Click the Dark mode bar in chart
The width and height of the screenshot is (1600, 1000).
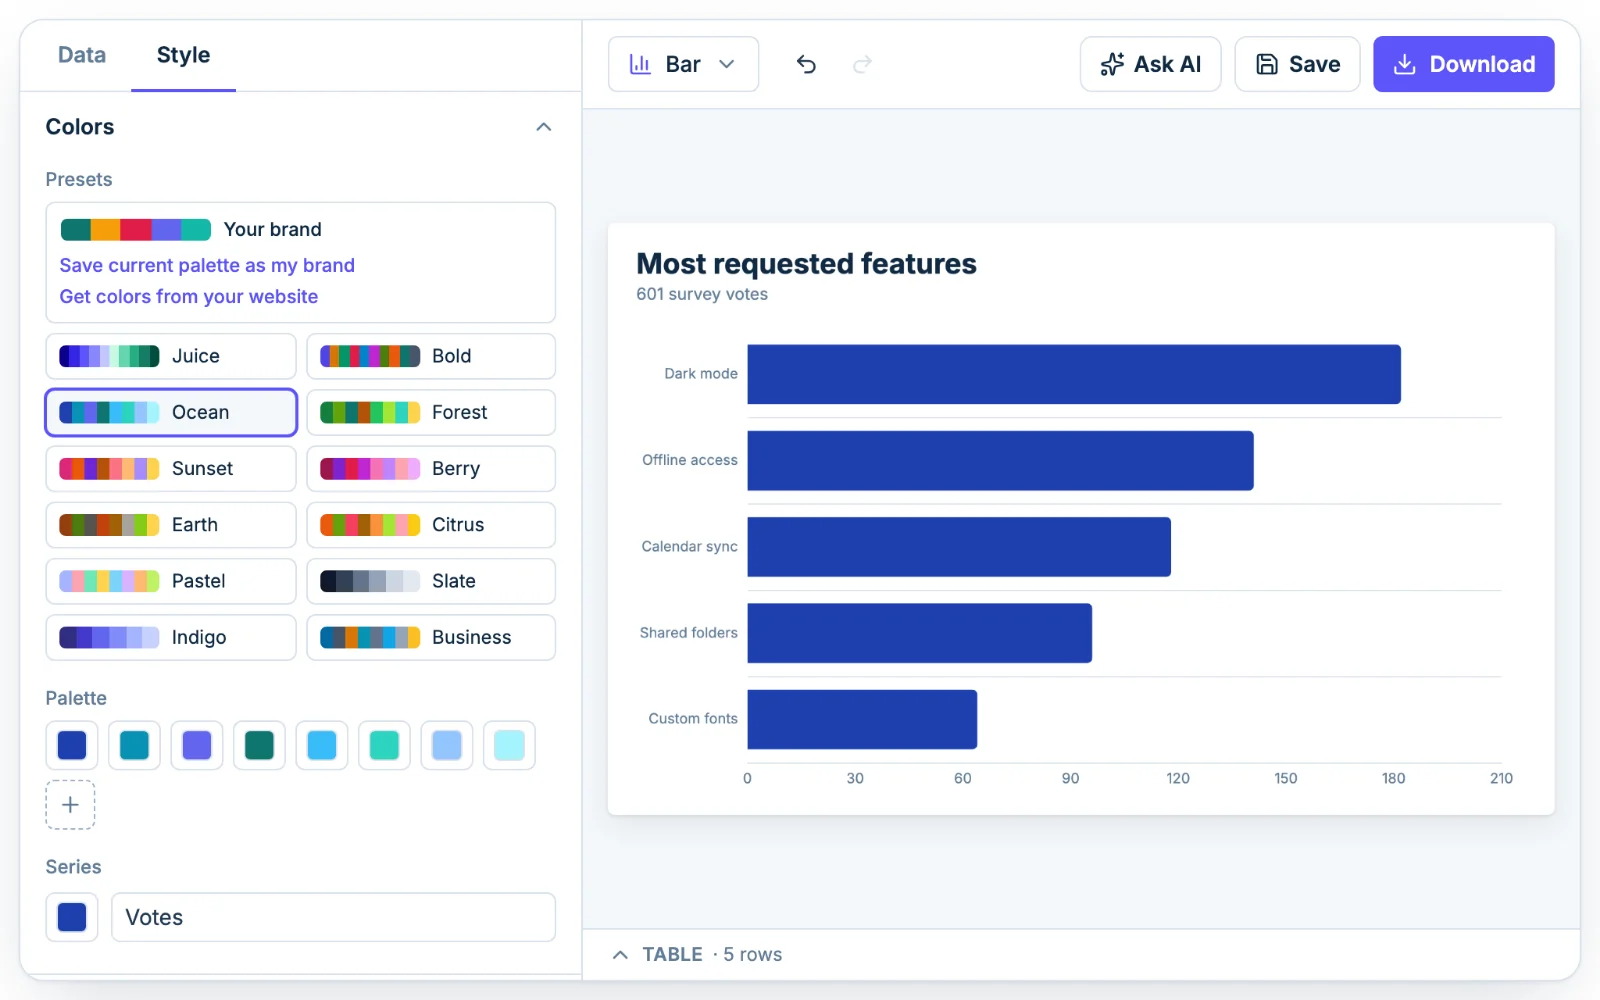tap(1074, 374)
